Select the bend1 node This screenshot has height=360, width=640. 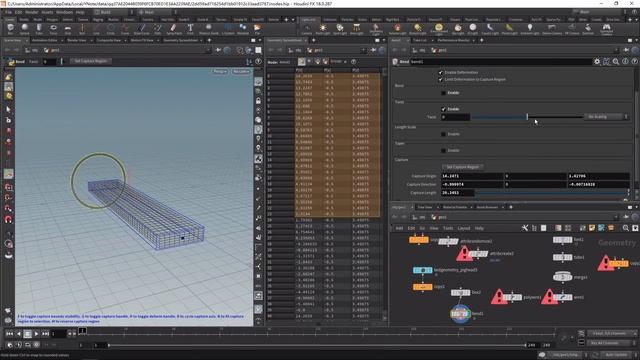point(460,313)
